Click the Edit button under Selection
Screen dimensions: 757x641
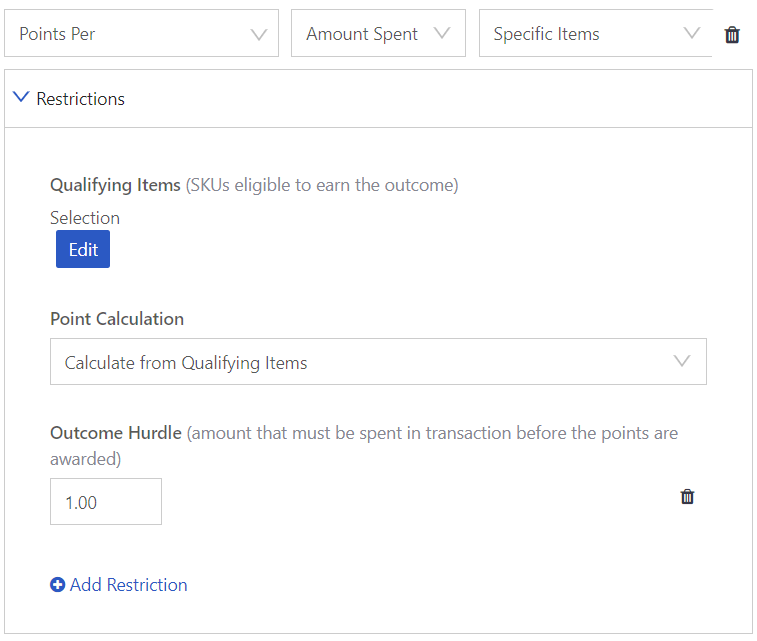pyautogui.click(x=83, y=249)
